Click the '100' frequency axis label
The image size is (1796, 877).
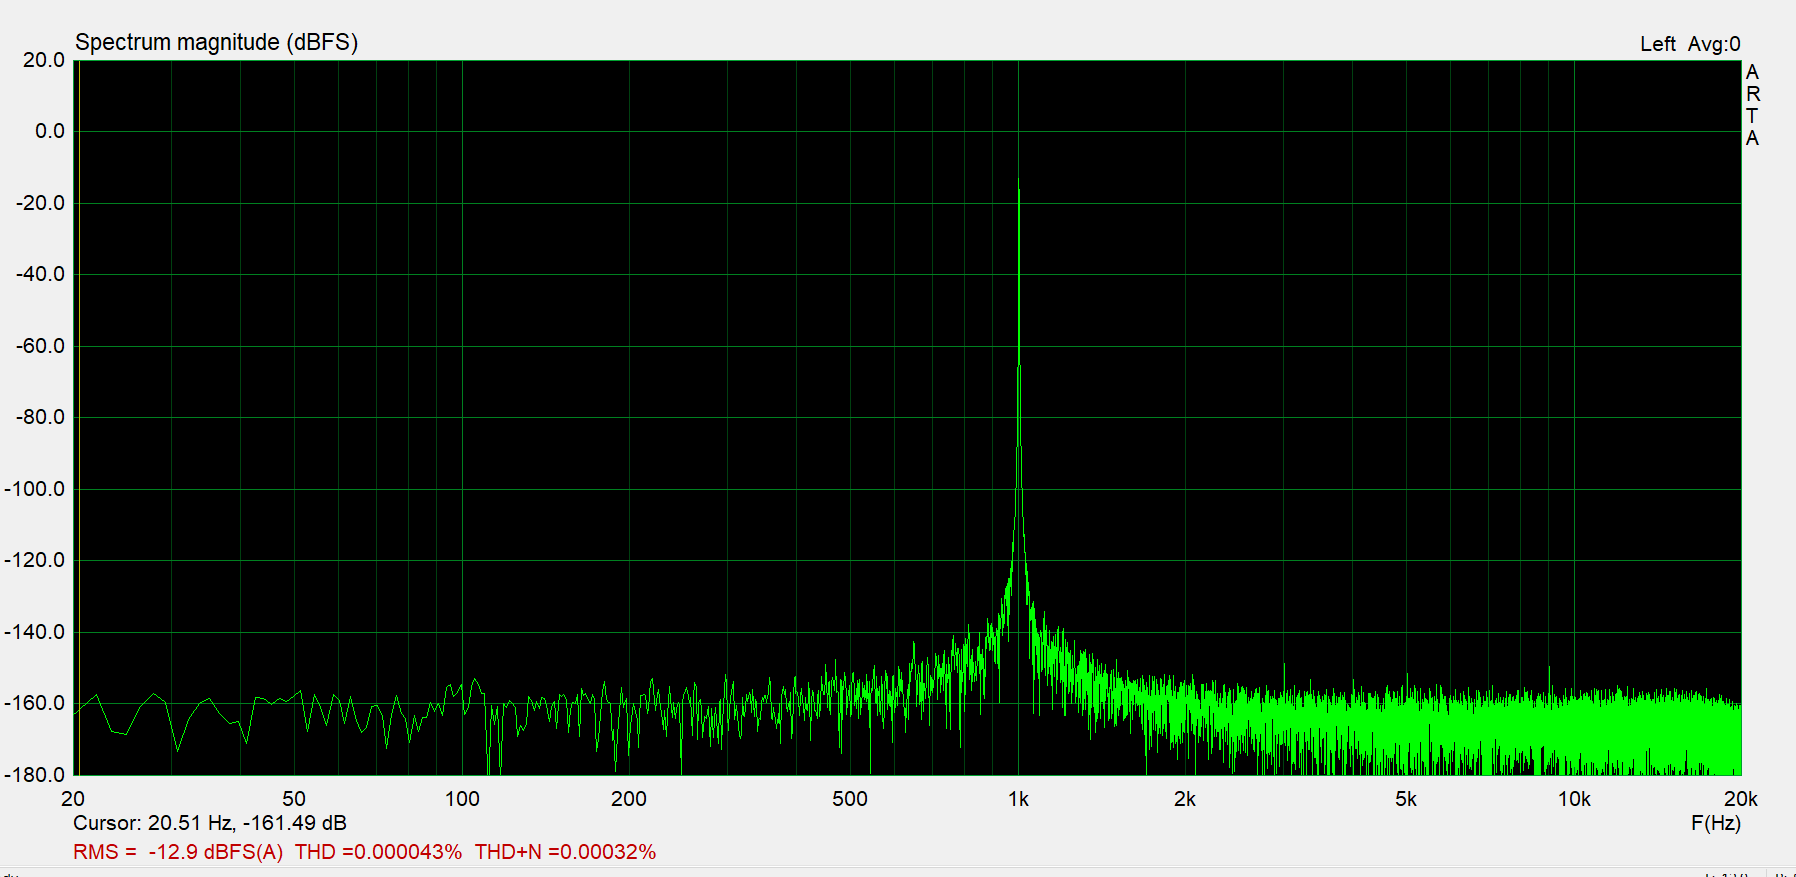pyautogui.click(x=462, y=799)
